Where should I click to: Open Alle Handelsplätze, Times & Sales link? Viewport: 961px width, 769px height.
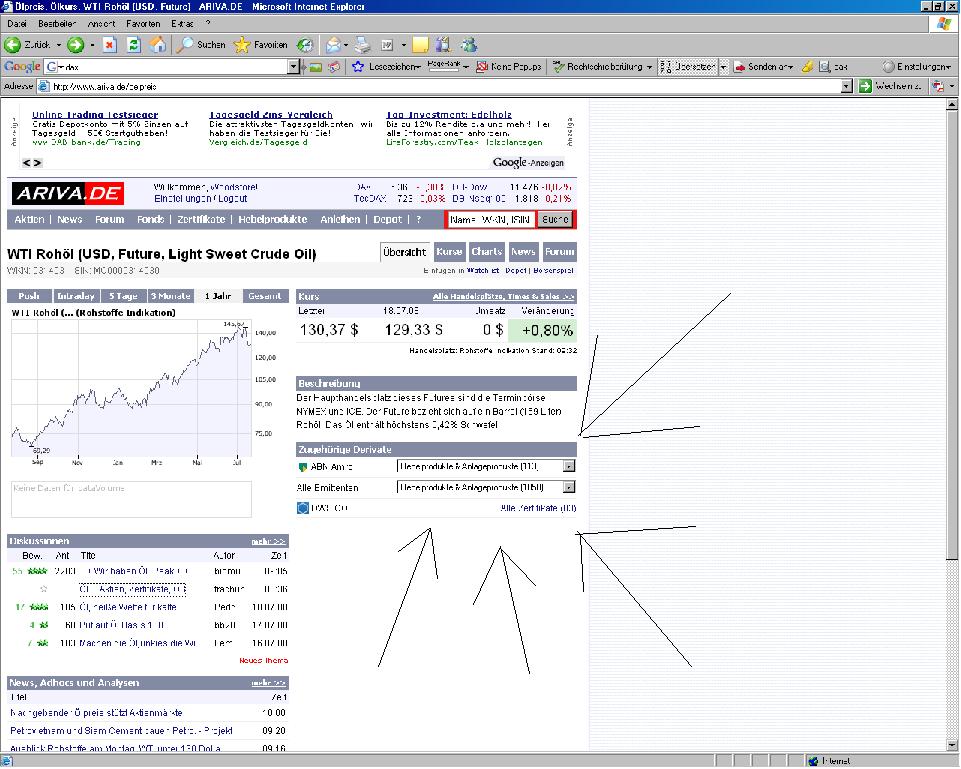(504, 297)
